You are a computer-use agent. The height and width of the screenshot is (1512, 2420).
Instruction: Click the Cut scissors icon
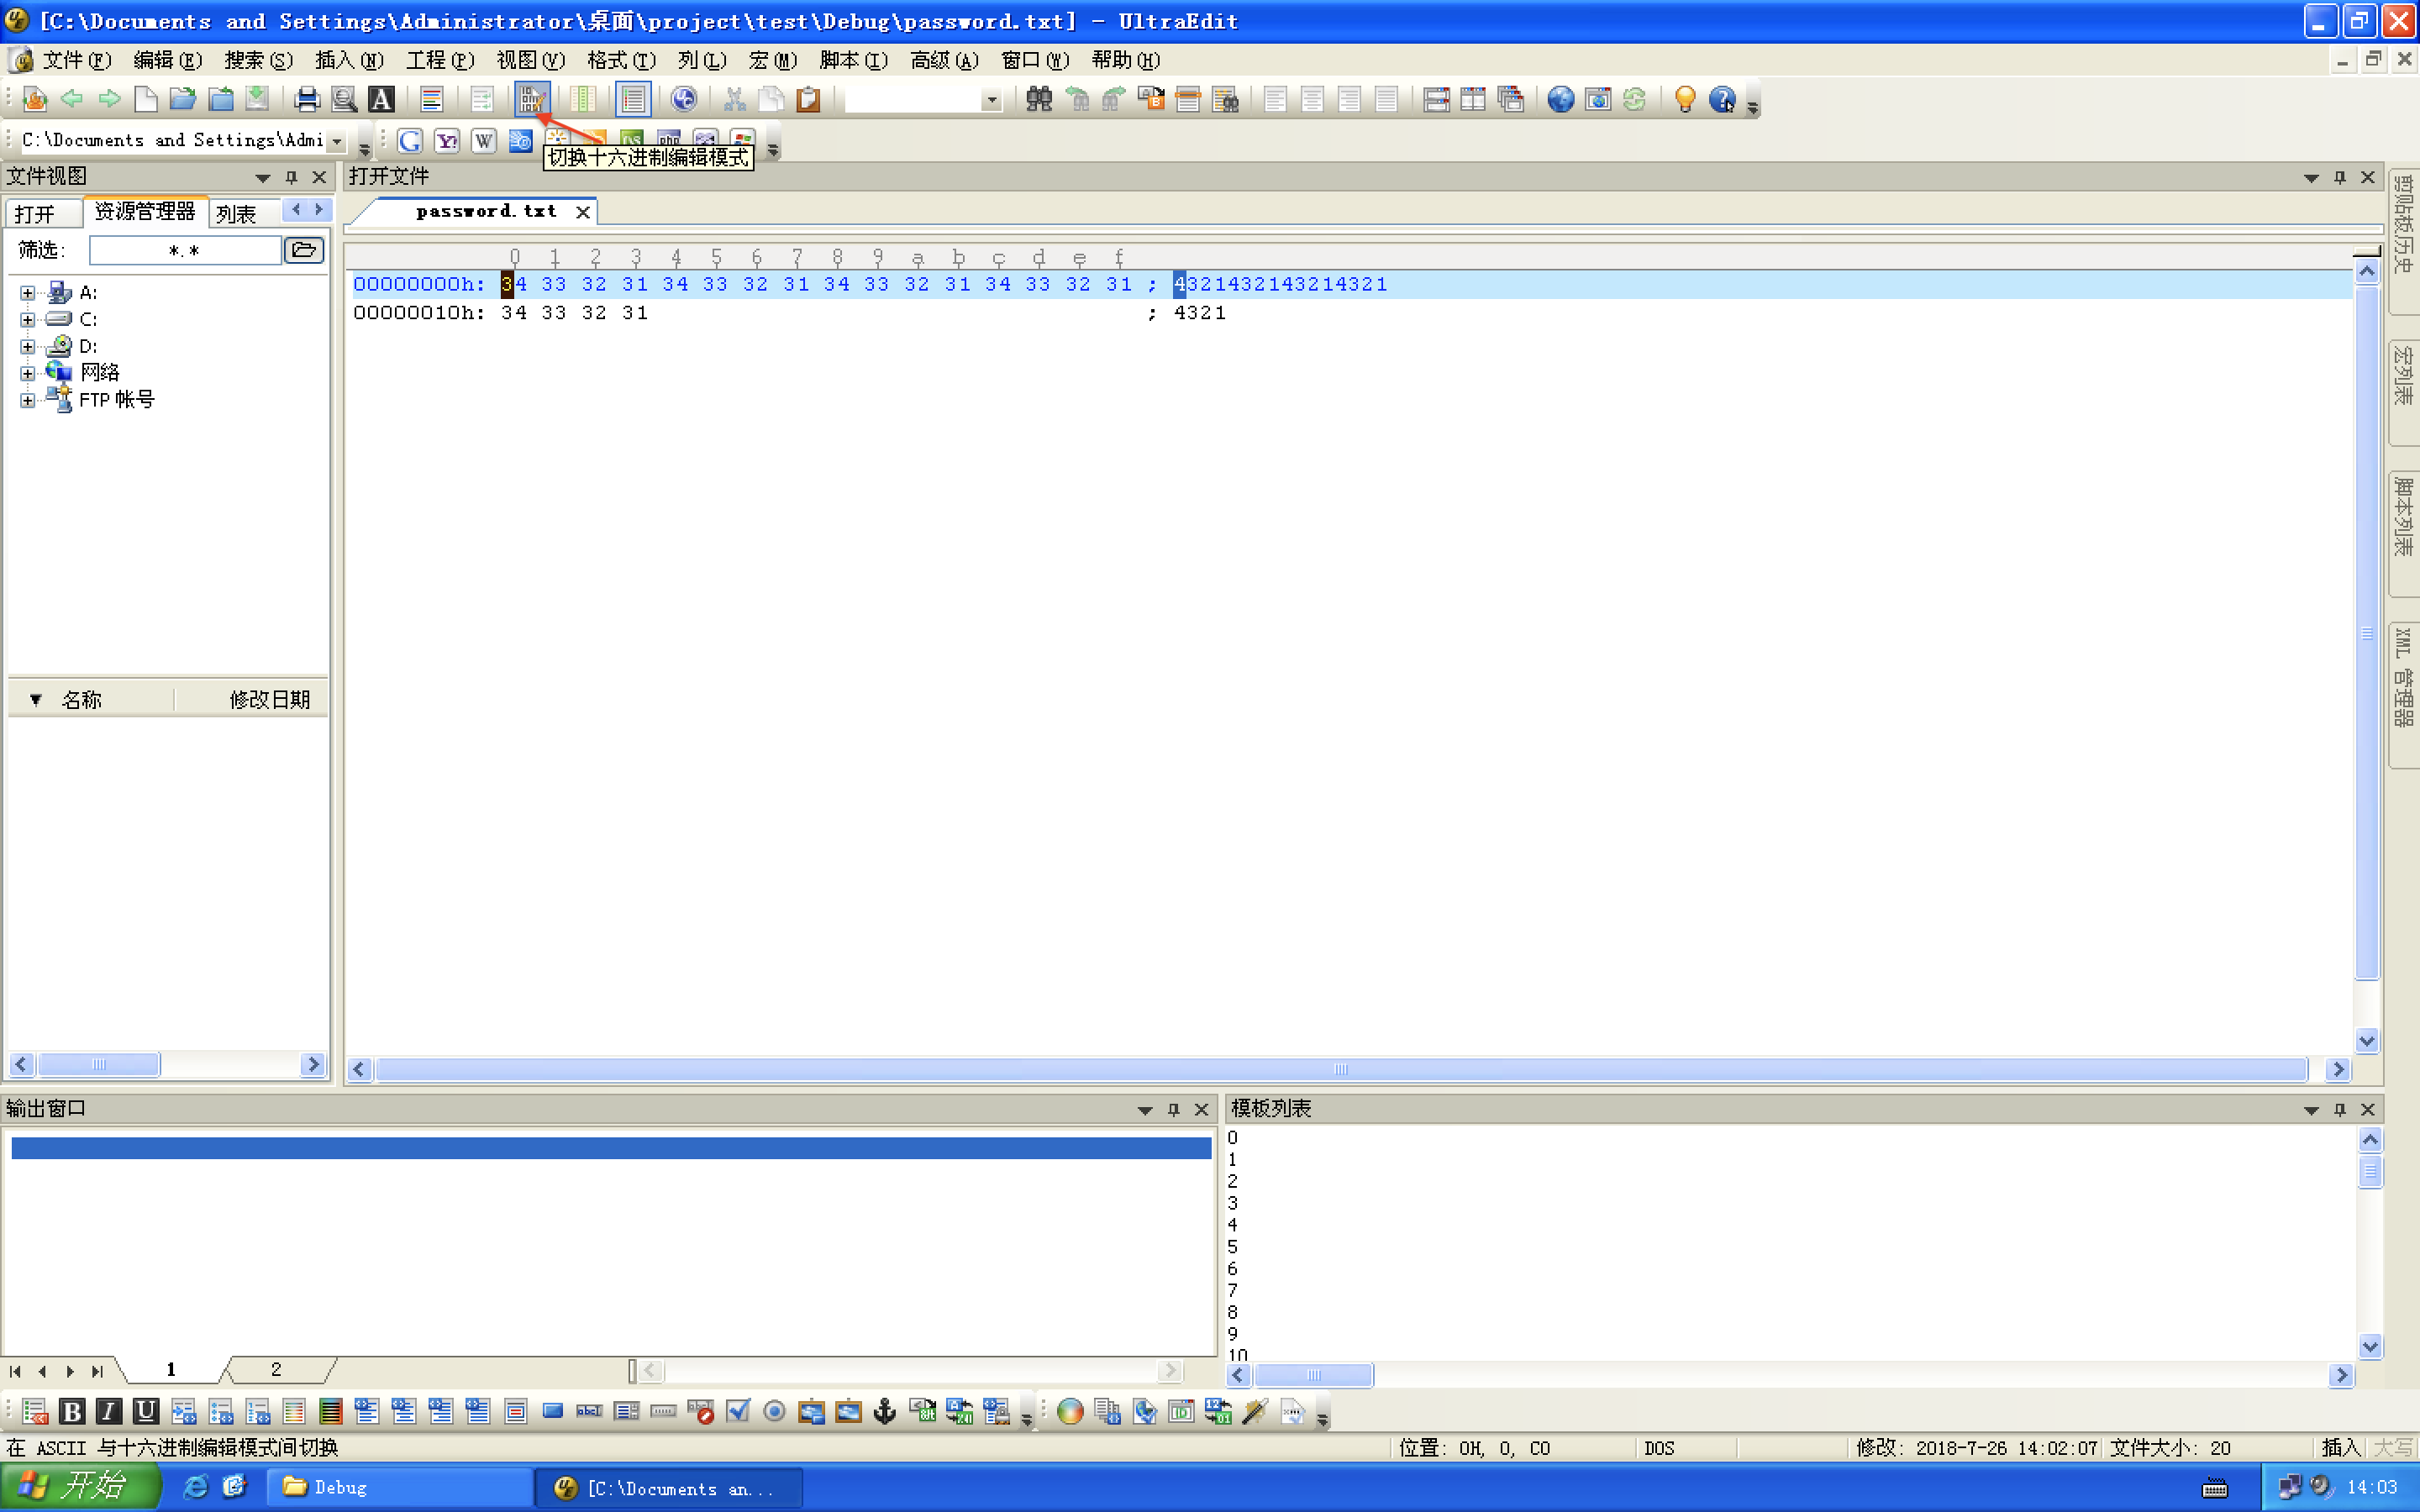pos(735,99)
